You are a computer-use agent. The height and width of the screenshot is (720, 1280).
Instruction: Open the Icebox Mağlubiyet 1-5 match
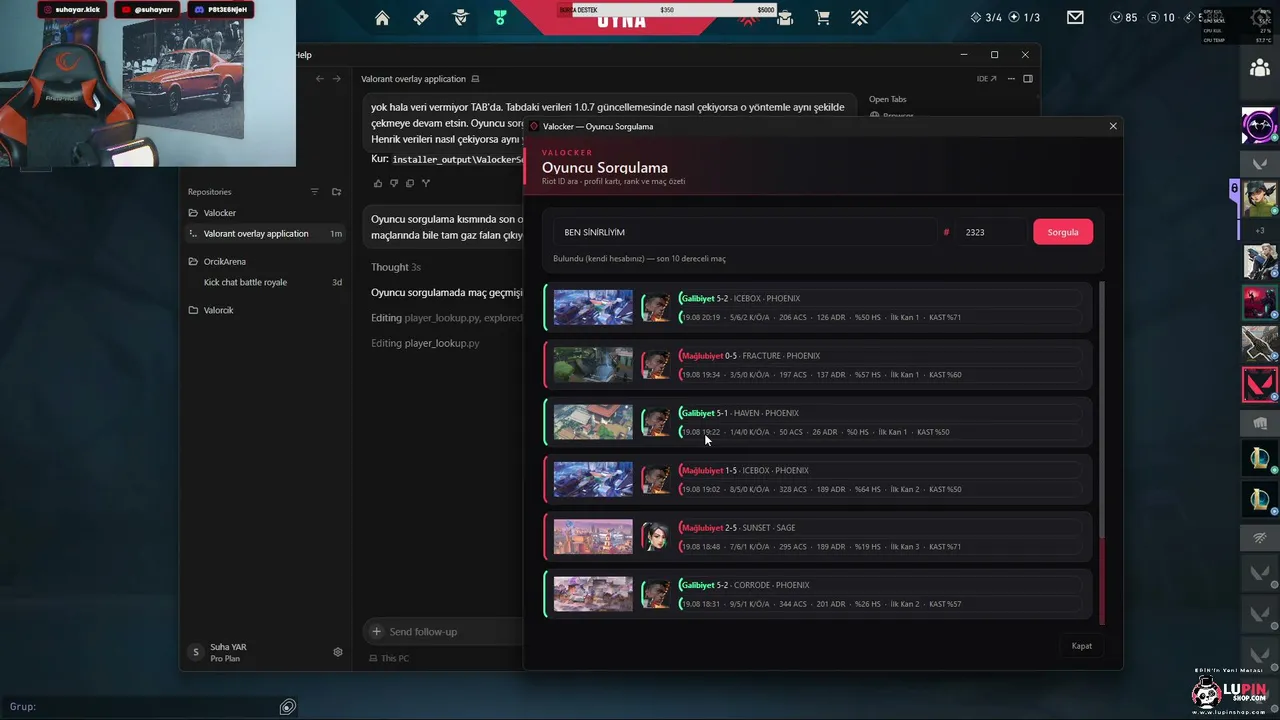point(817,480)
